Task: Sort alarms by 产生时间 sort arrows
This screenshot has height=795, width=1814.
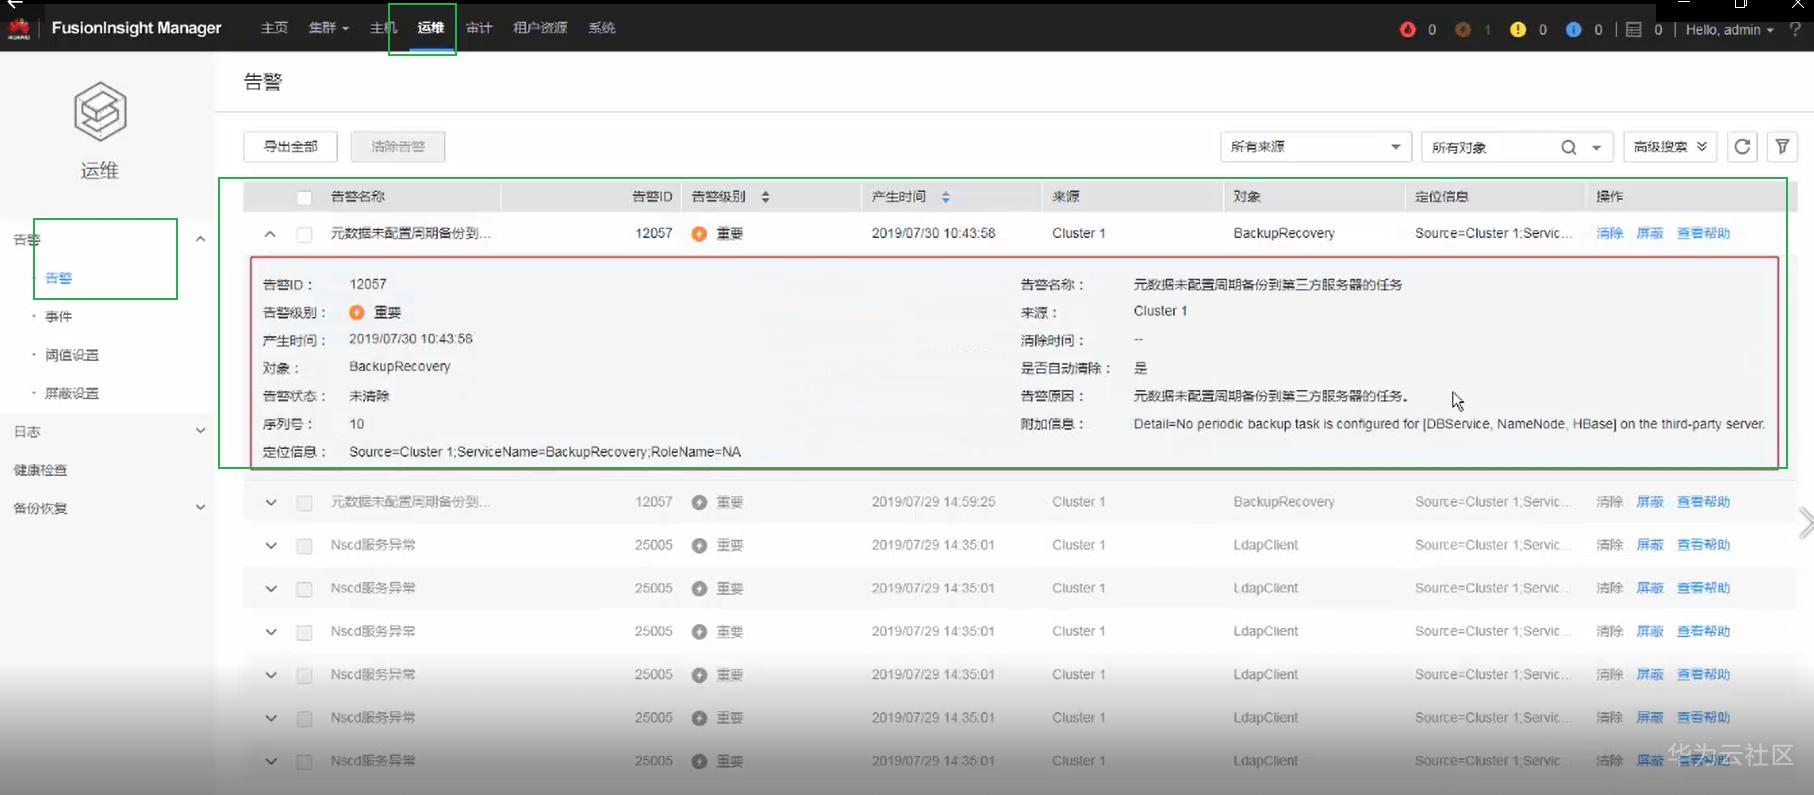Action: (945, 197)
